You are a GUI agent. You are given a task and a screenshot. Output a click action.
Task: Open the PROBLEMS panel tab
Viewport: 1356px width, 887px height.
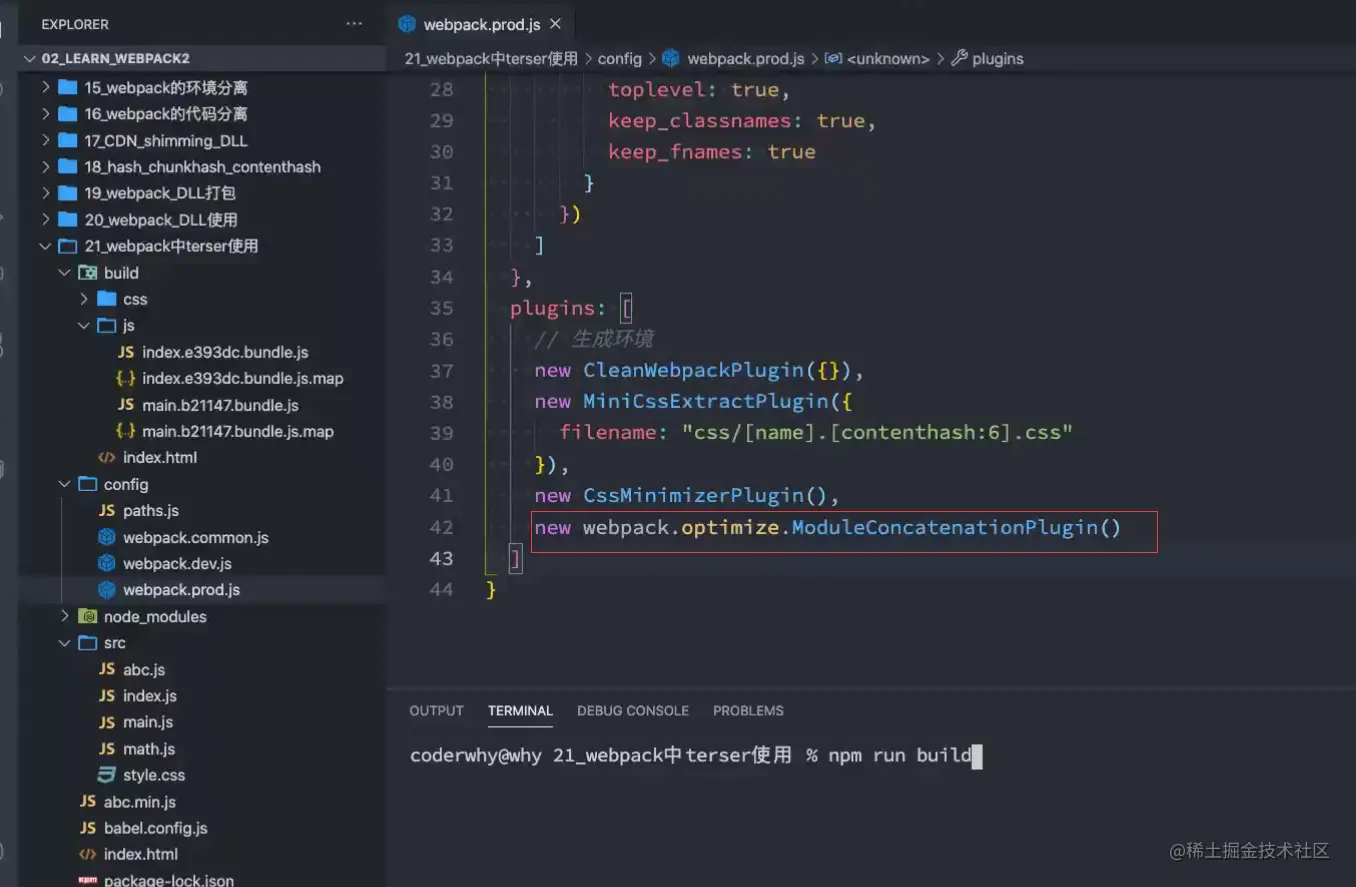(x=748, y=711)
